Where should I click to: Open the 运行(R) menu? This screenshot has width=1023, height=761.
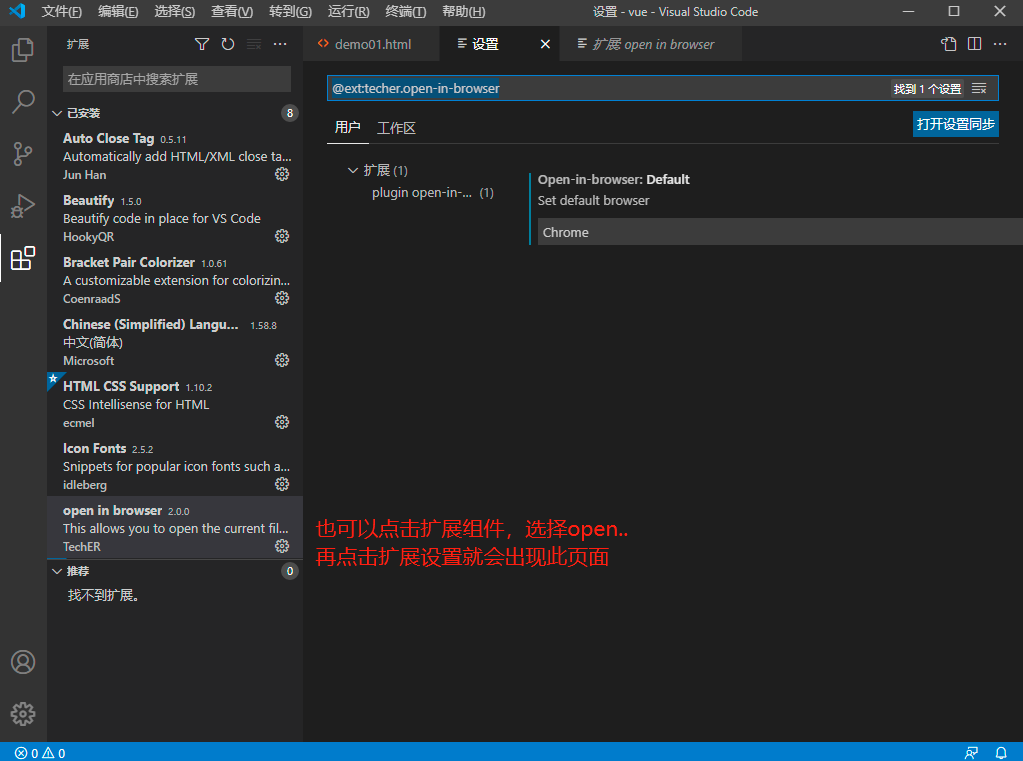(x=348, y=12)
